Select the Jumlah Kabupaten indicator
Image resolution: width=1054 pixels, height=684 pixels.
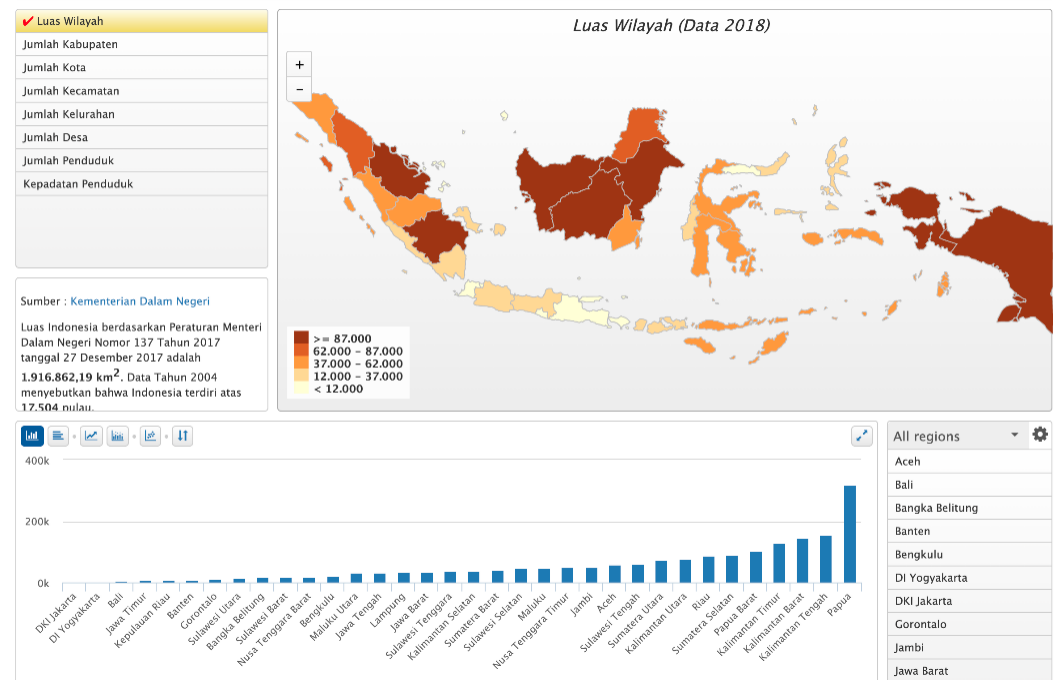coord(141,44)
